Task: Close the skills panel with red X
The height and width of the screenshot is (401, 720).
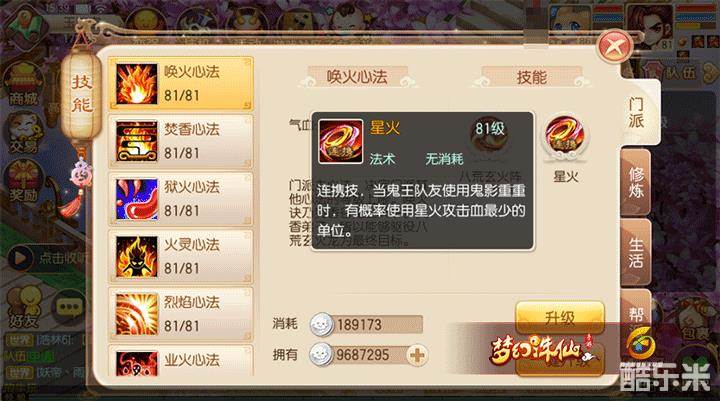Action: pyautogui.click(x=615, y=46)
